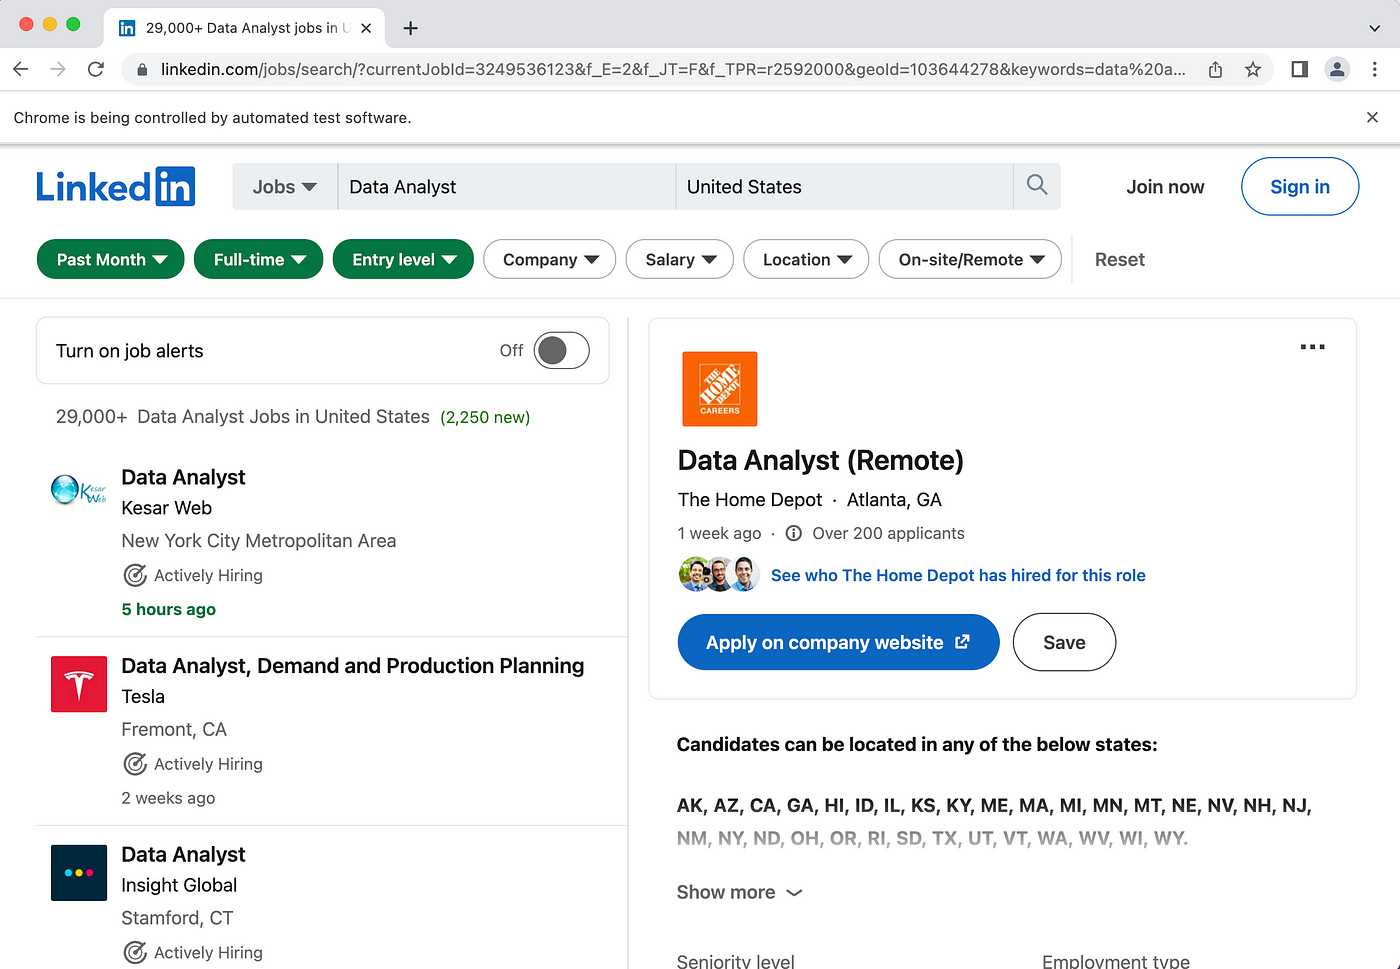
Task: Click the Tesla company logo
Action: click(x=79, y=684)
